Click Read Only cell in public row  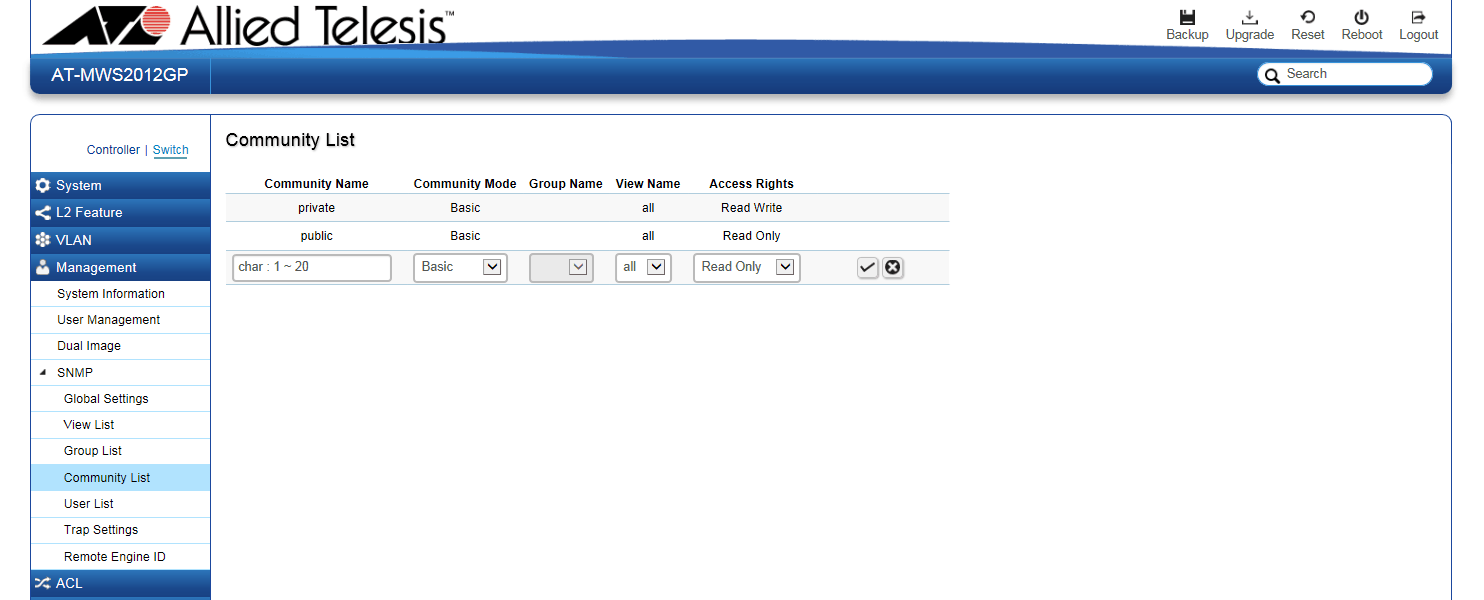[x=751, y=236]
